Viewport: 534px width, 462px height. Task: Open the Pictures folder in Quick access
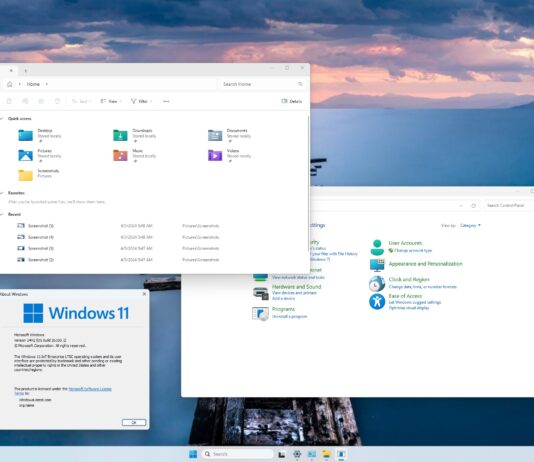coord(26,156)
